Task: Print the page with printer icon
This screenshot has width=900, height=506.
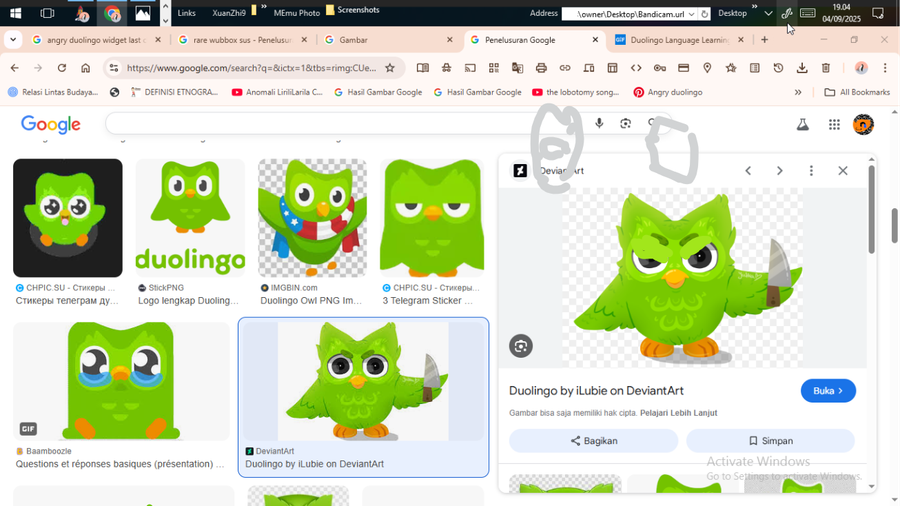Action: point(541,68)
